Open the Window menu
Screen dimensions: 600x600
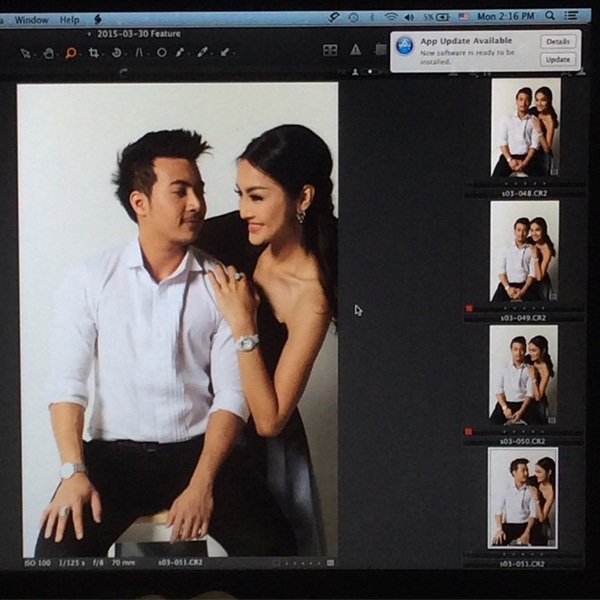coord(31,20)
